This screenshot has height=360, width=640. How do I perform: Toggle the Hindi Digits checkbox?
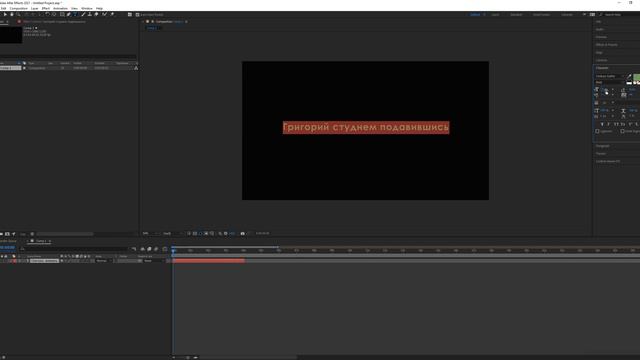pos(622,131)
